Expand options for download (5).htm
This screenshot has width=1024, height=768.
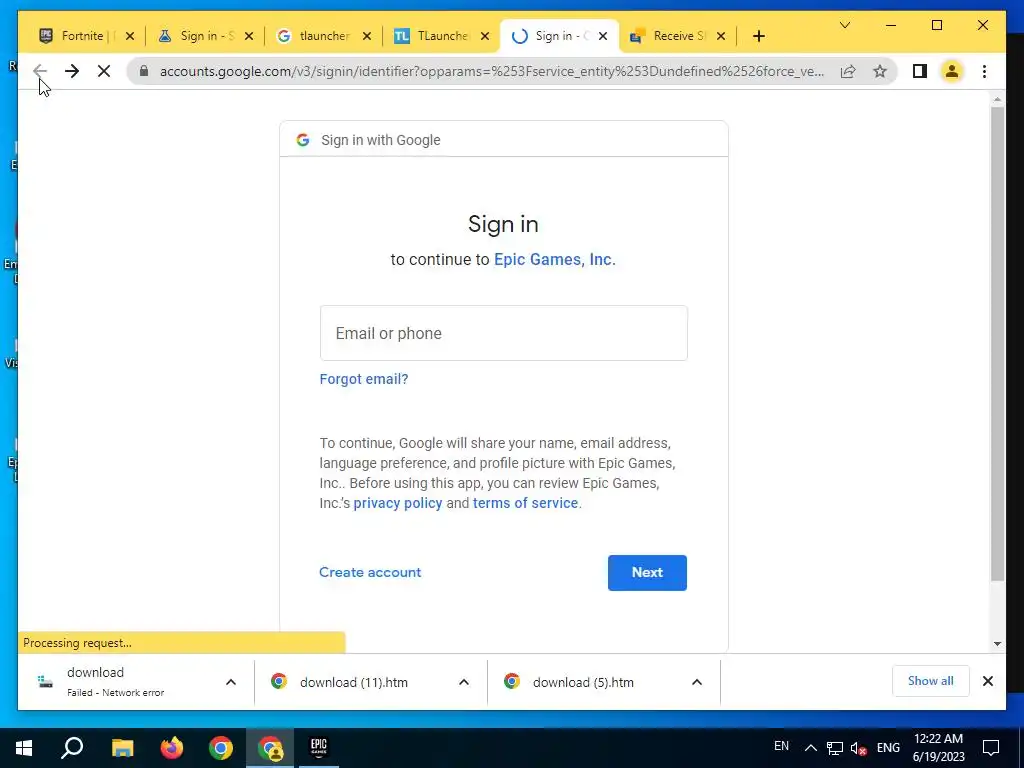(697, 682)
